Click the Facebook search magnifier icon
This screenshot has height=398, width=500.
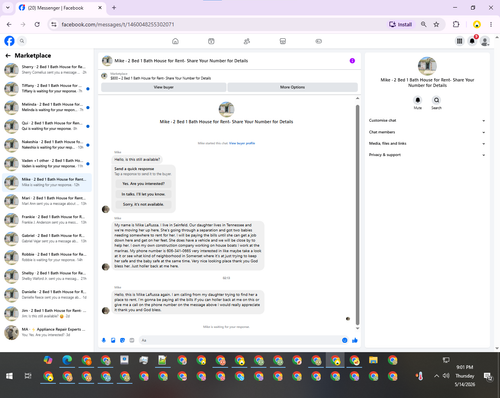click(x=22, y=41)
